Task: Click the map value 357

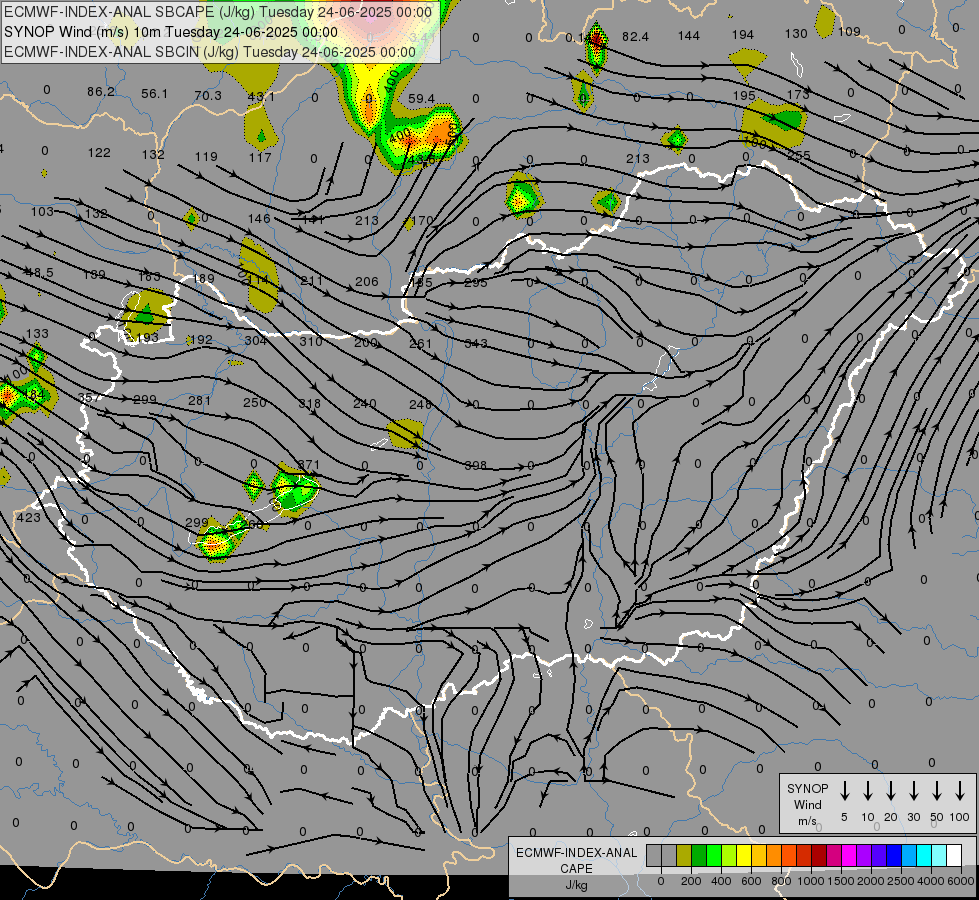Action: (x=90, y=397)
